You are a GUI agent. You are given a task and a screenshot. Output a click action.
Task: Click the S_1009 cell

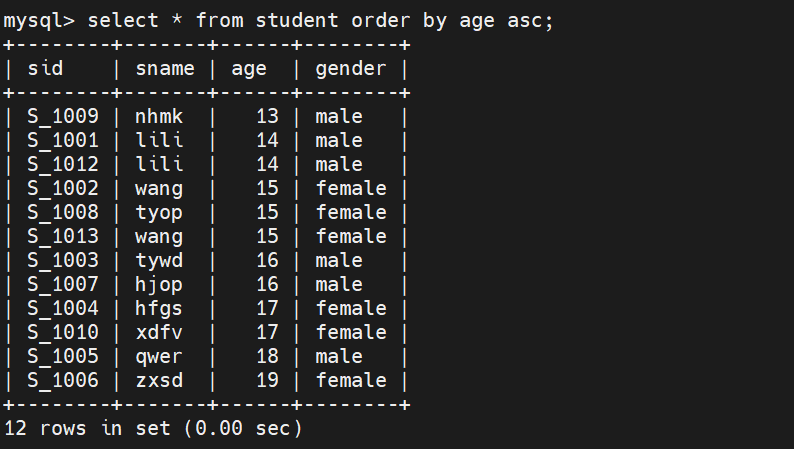[x=62, y=117]
